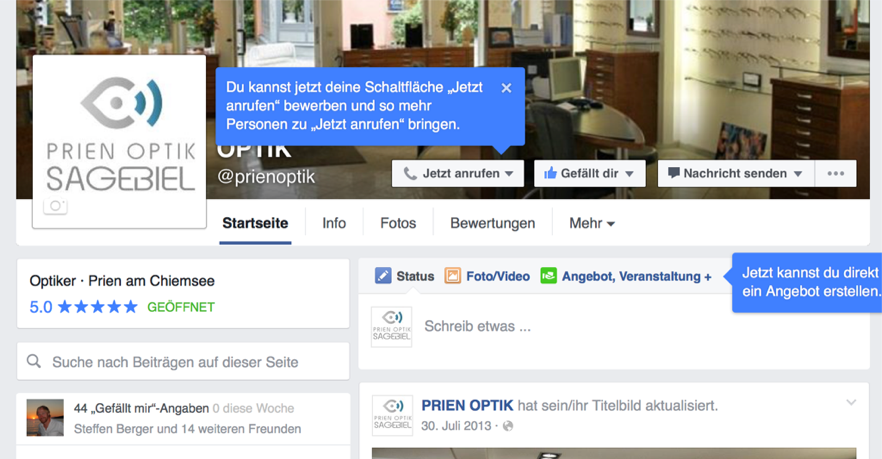The width and height of the screenshot is (882, 459).
Task: Click the green Angebot, Veranstaltung icon
Action: coord(548,276)
